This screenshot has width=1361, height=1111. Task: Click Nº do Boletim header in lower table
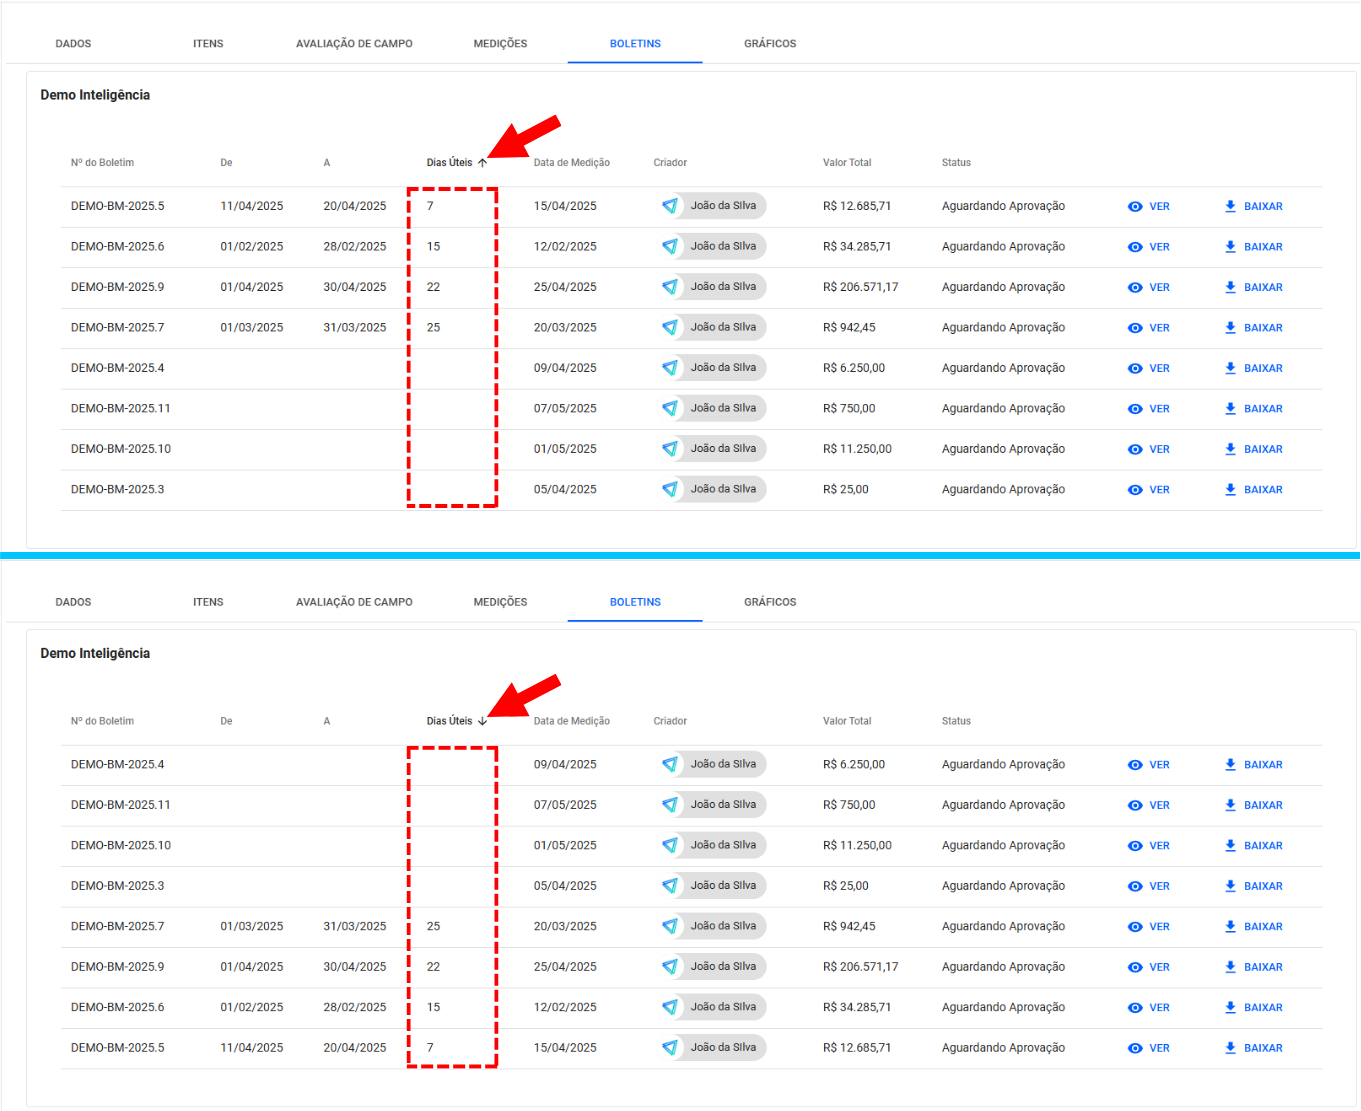pos(102,721)
